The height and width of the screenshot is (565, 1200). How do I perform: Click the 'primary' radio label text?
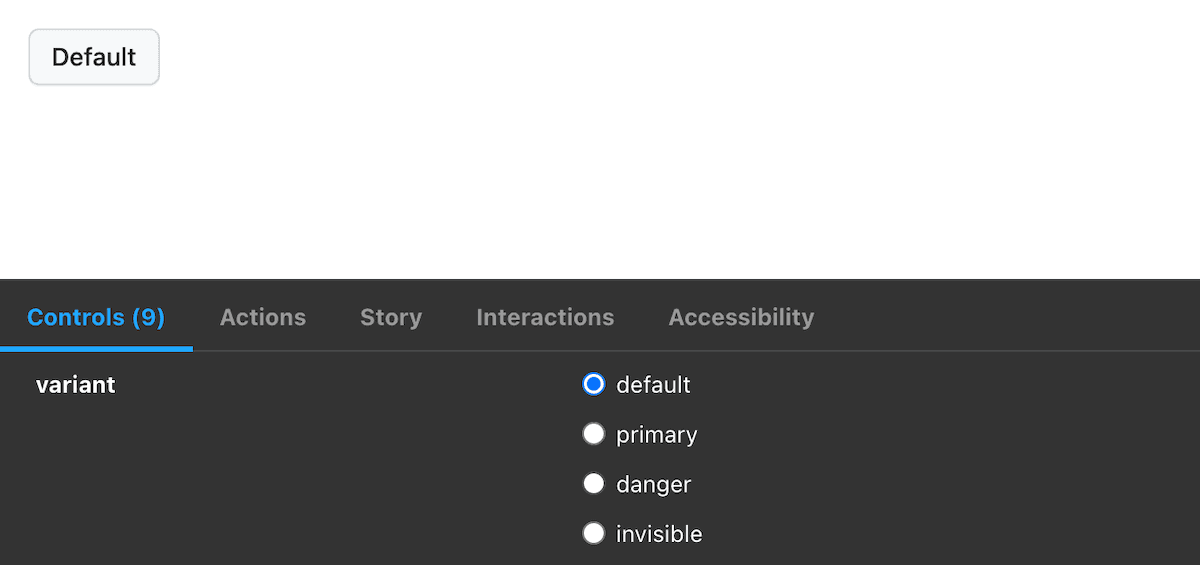coord(656,435)
